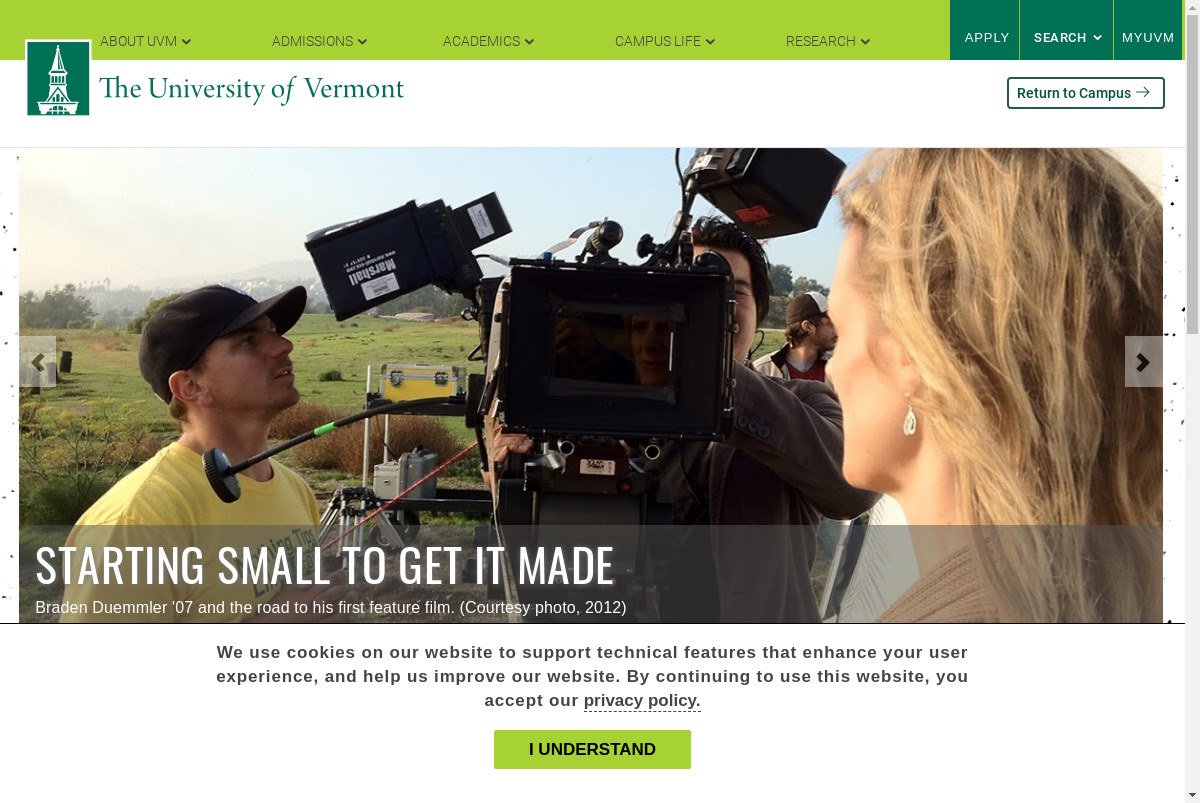The height and width of the screenshot is (803, 1200).
Task: Click The University of Vermont wordmark
Action: click(x=251, y=89)
